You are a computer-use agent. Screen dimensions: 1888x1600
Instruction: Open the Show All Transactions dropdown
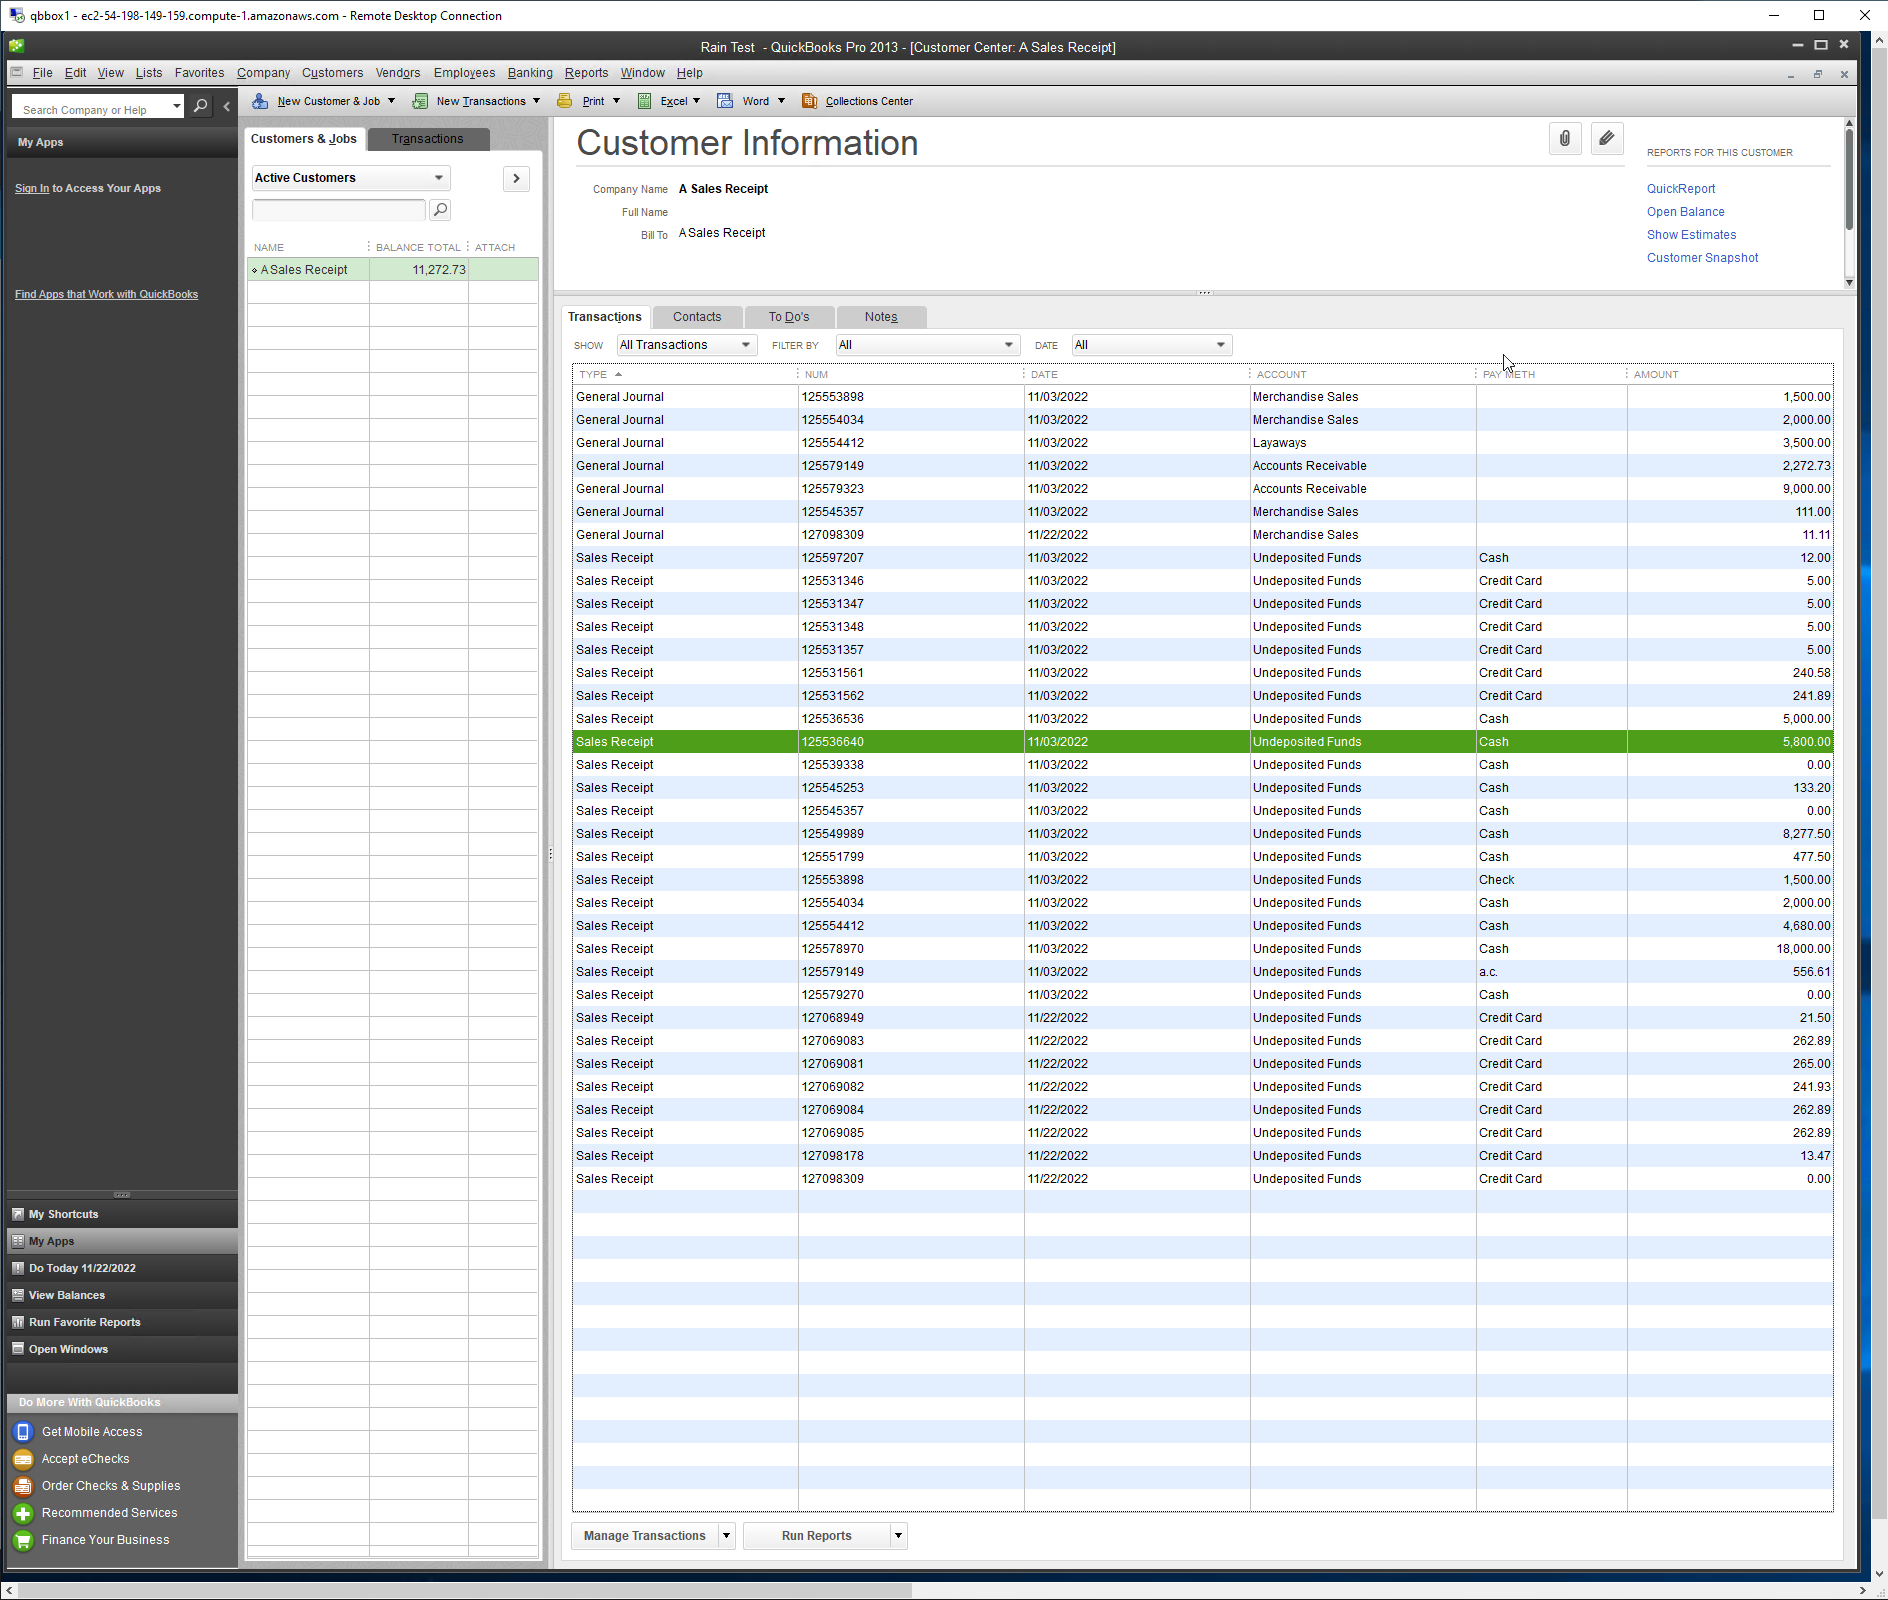tap(686, 345)
